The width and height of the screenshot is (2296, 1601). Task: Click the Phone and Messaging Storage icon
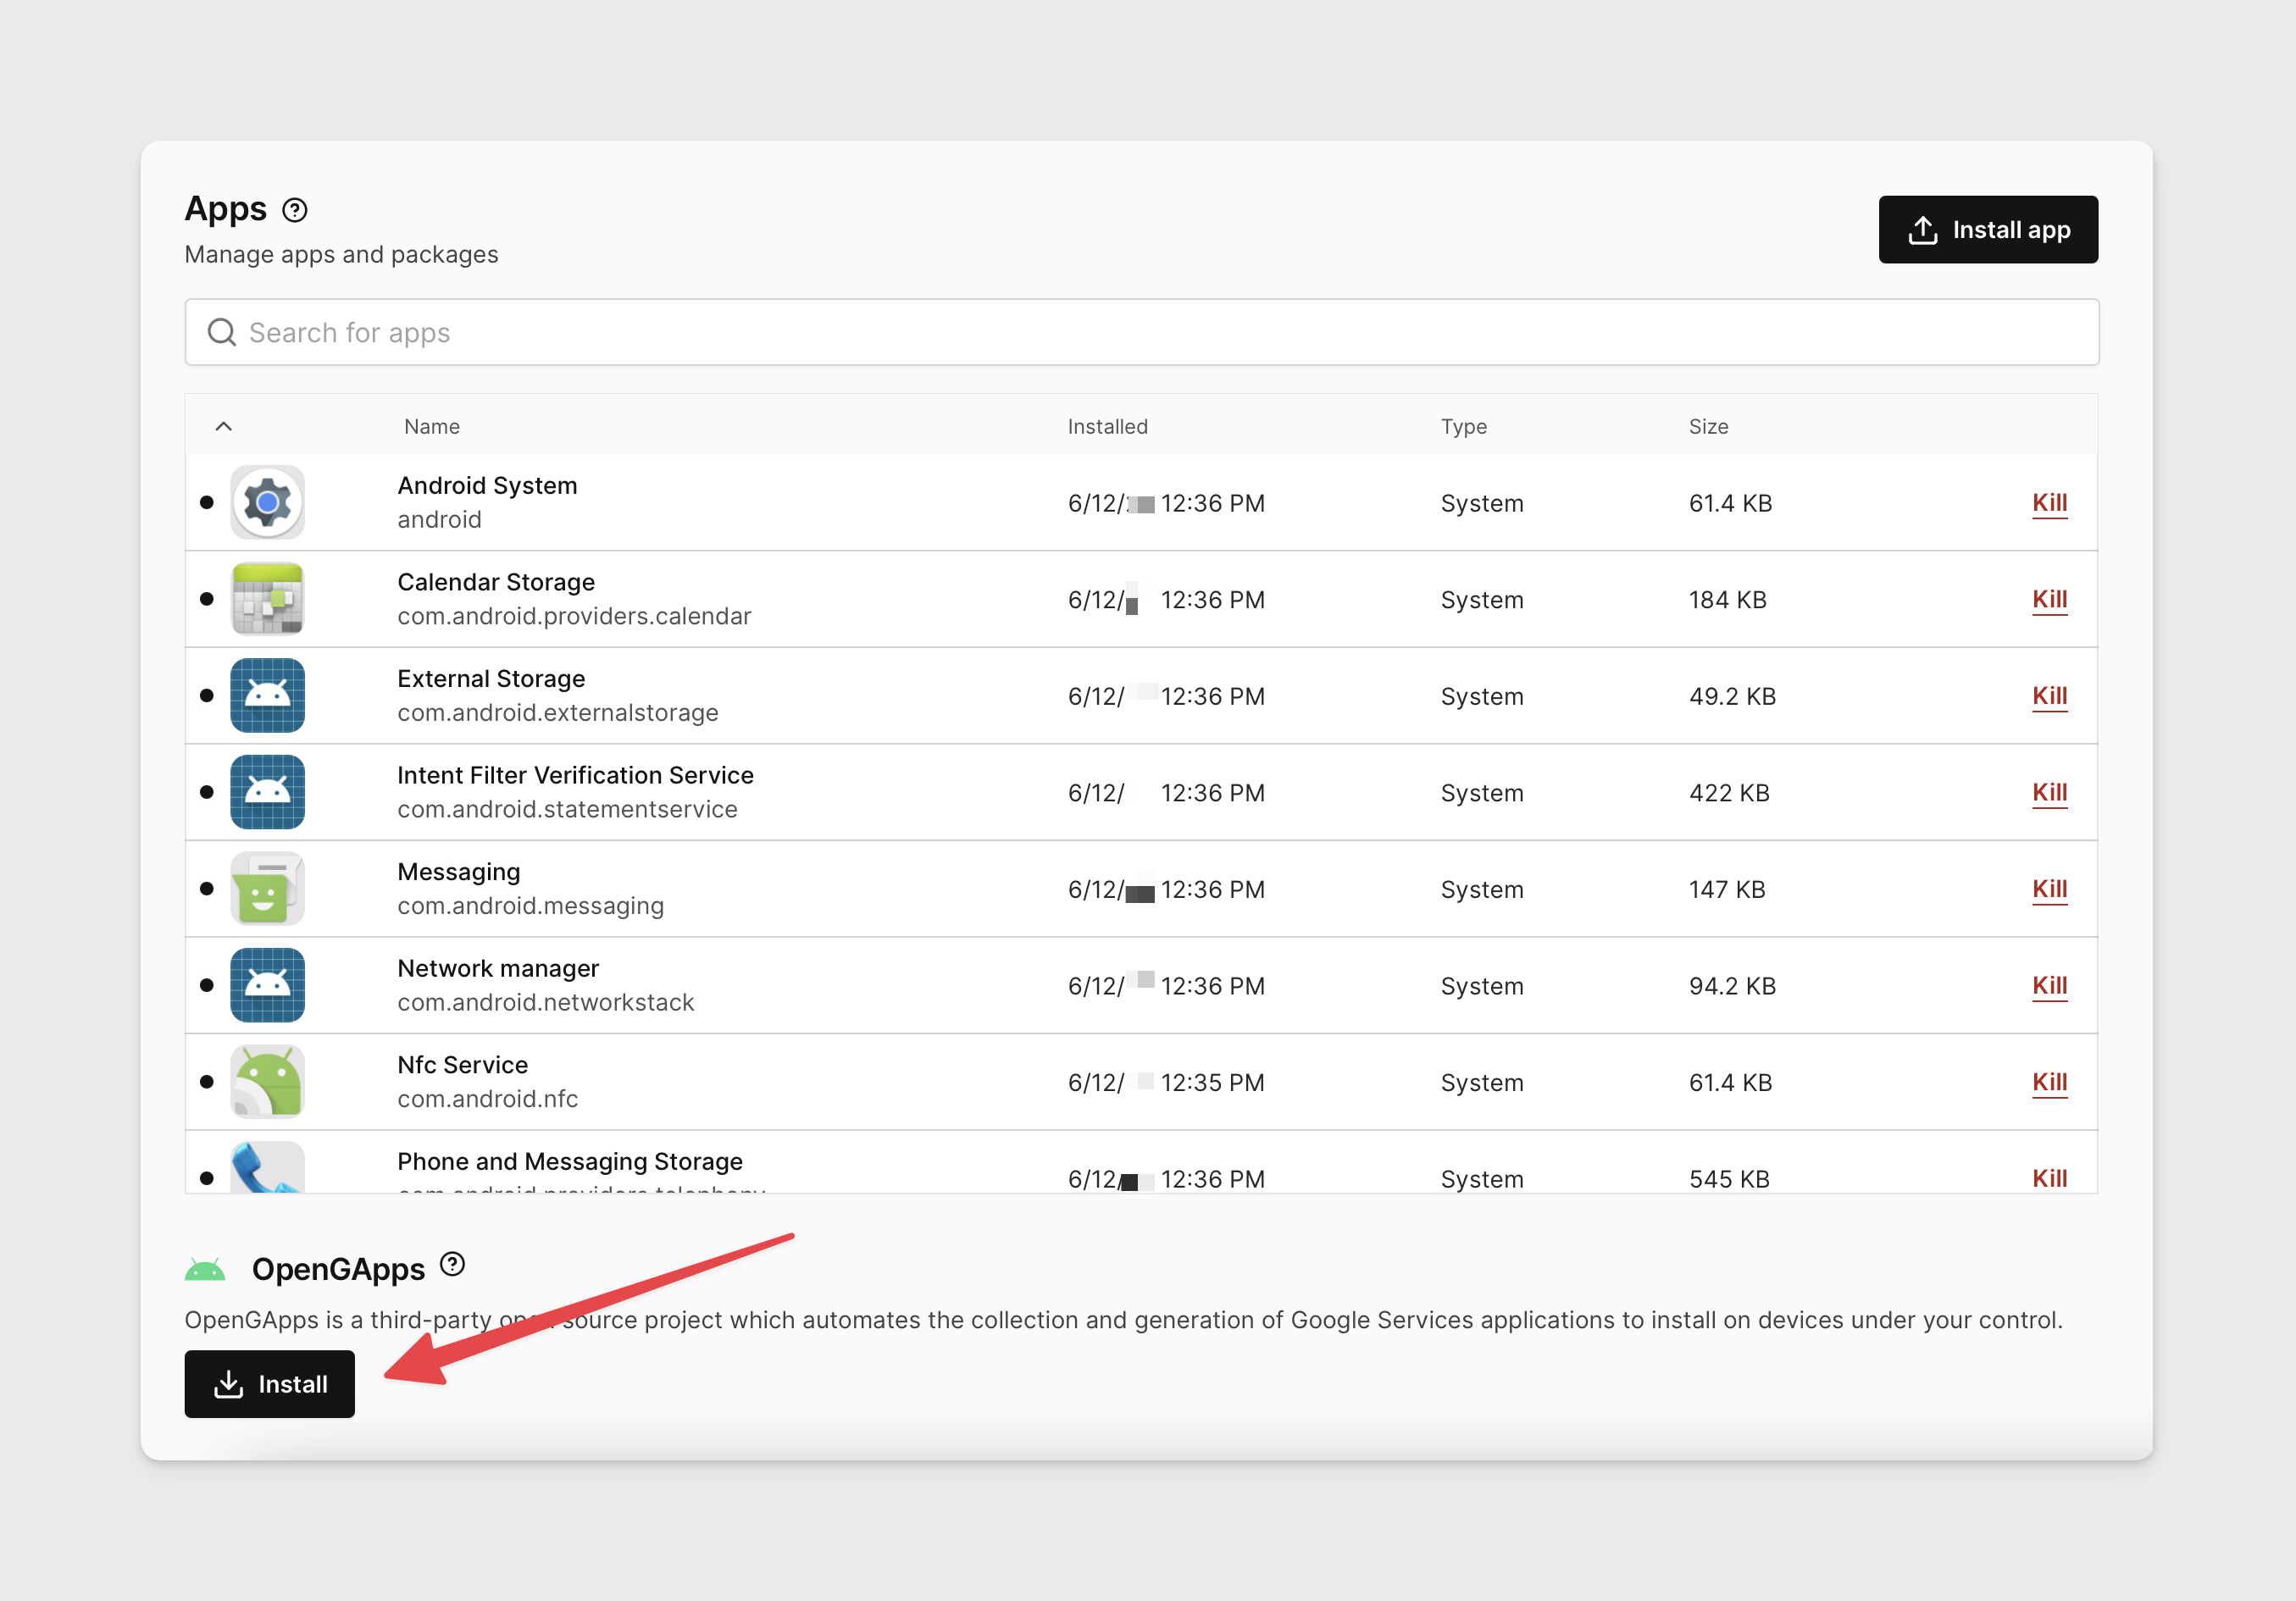[268, 1167]
